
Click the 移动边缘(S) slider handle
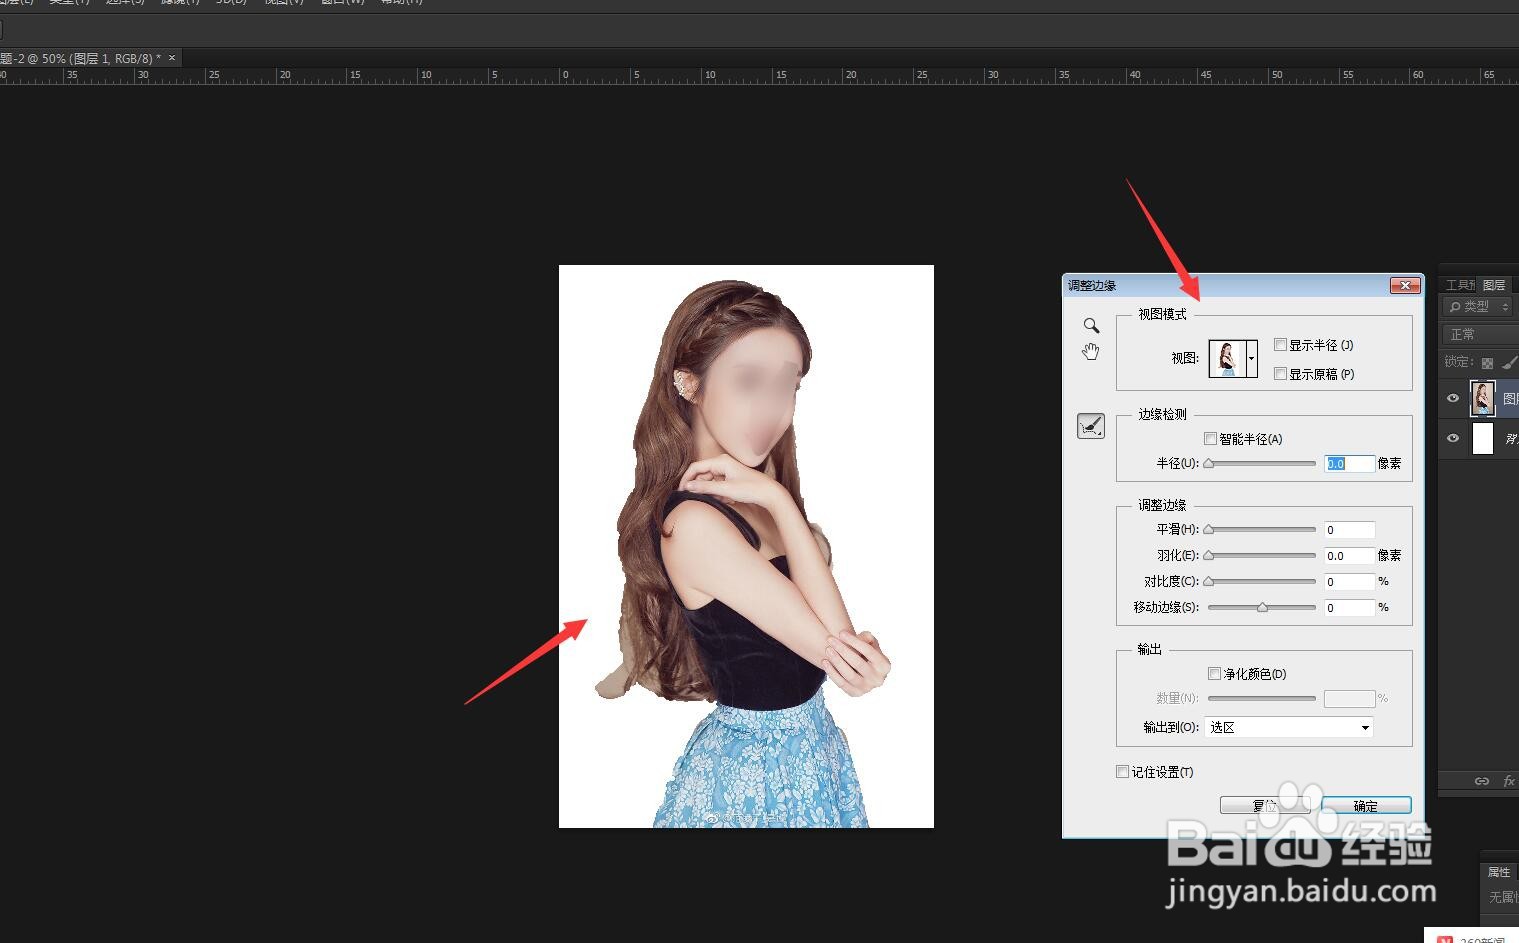pyautogui.click(x=1262, y=607)
